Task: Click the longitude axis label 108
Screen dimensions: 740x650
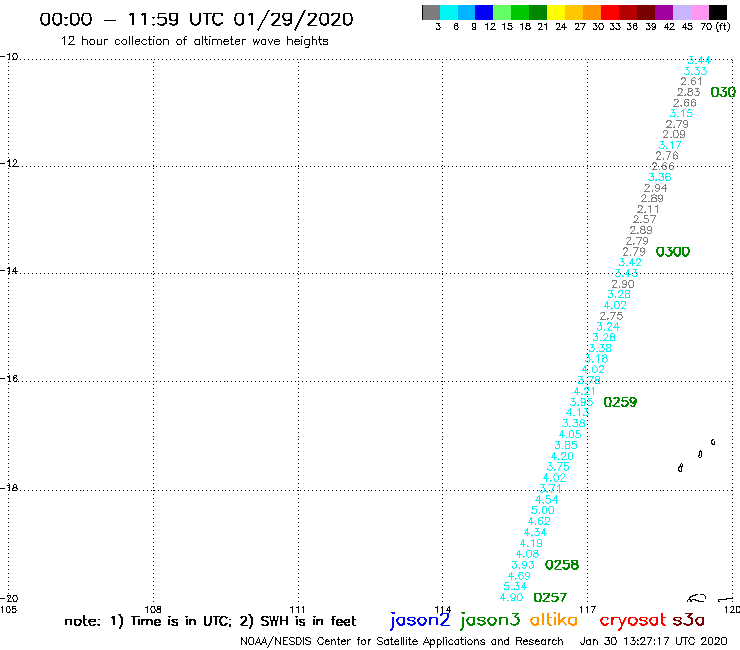Action: click(153, 609)
